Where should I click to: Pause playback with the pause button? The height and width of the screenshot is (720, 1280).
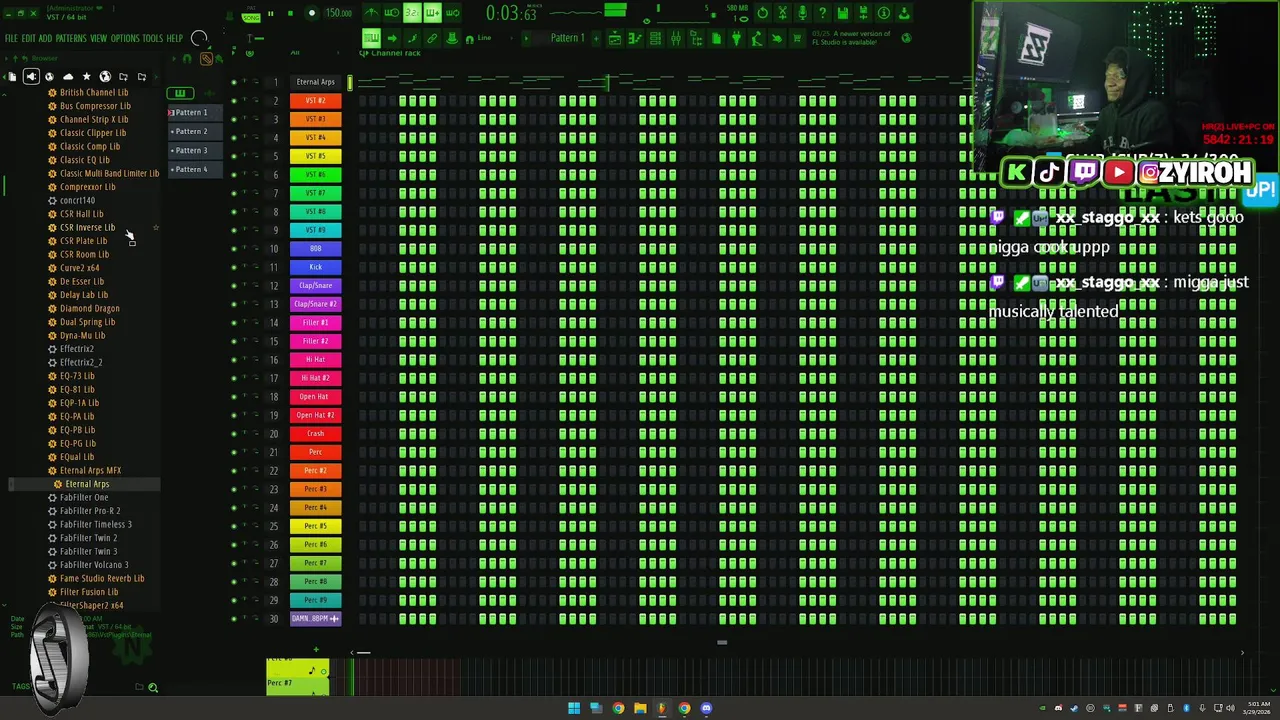[270, 13]
